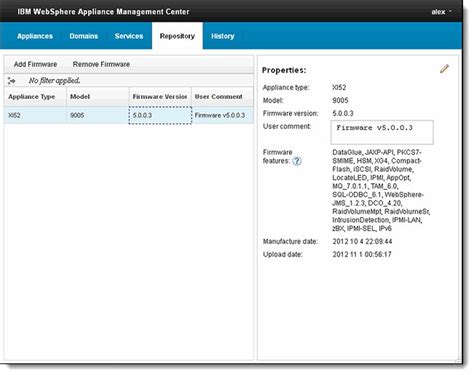Click the Manufacture date value 2012 10 4 22:09:44
This screenshot has width=474, height=375.
coord(362,241)
